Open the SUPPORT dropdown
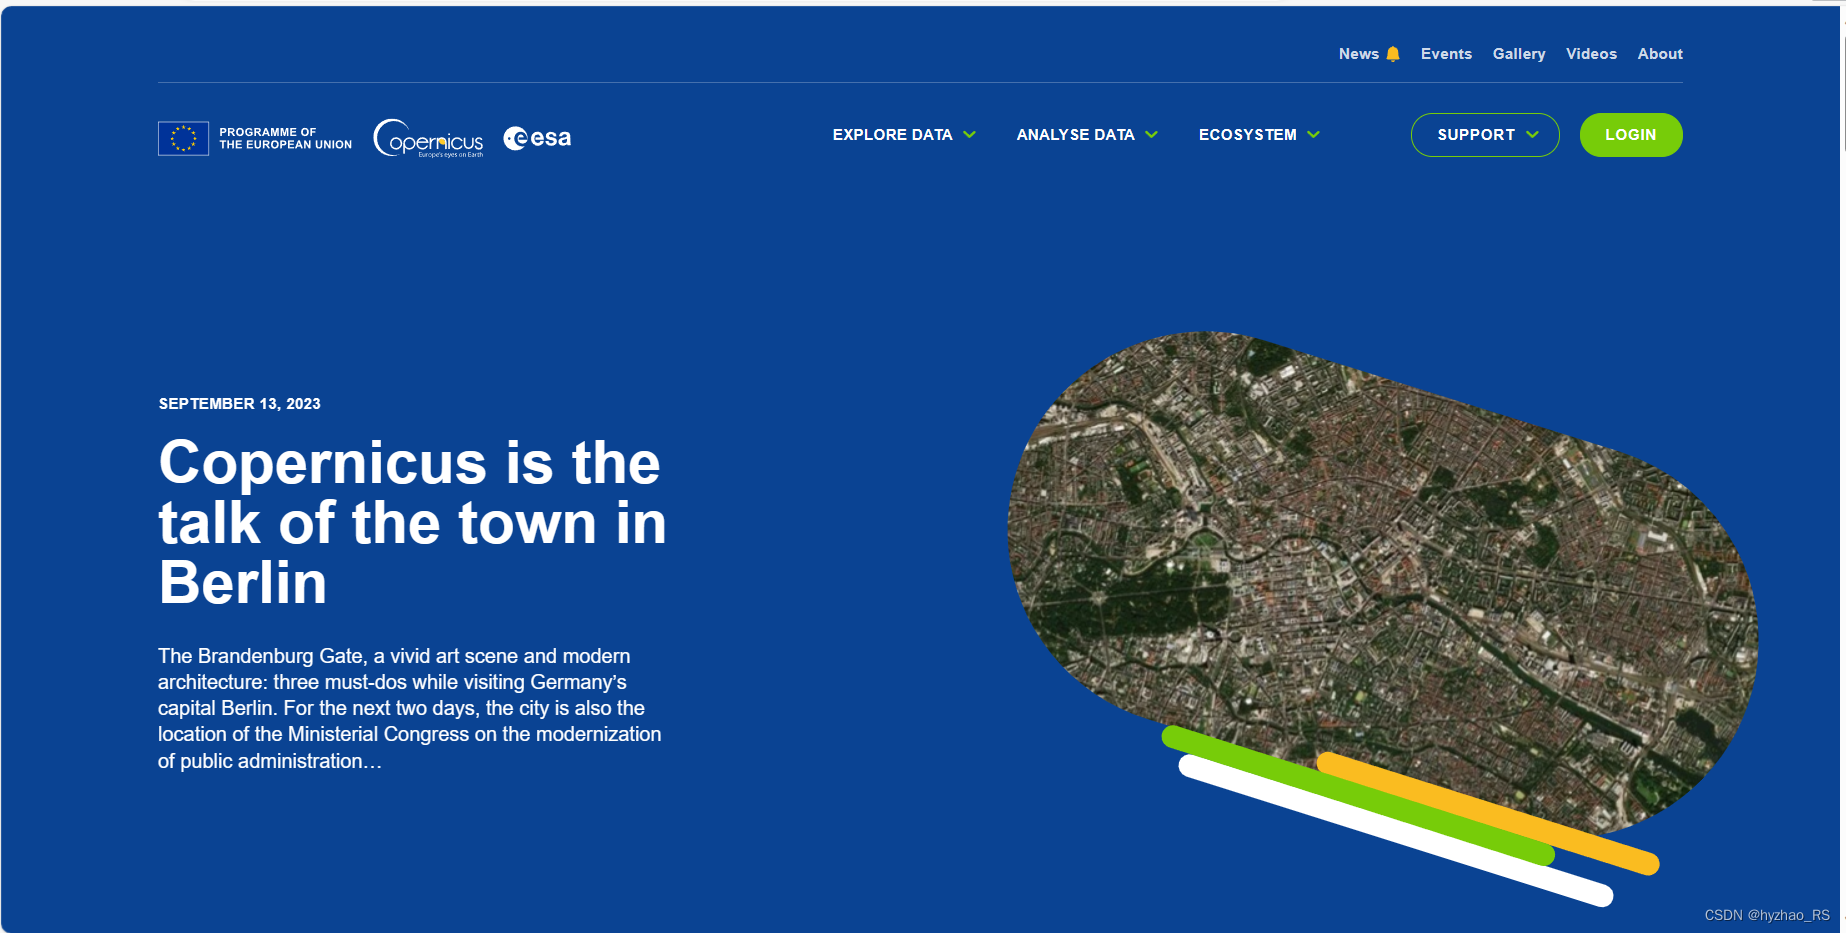1846x933 pixels. [x=1478, y=134]
